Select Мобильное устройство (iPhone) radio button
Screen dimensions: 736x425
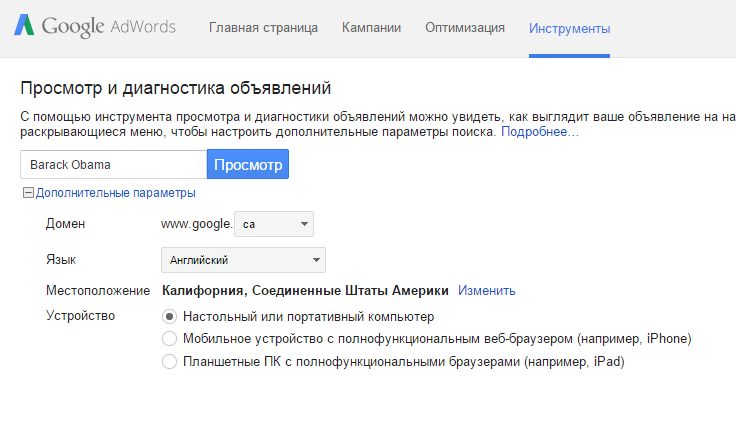pyautogui.click(x=169, y=339)
